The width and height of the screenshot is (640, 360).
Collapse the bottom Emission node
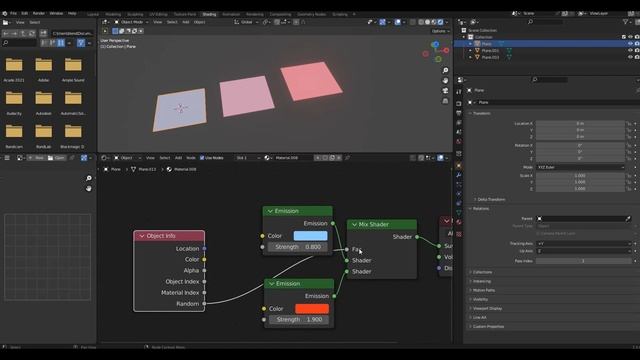point(271,284)
